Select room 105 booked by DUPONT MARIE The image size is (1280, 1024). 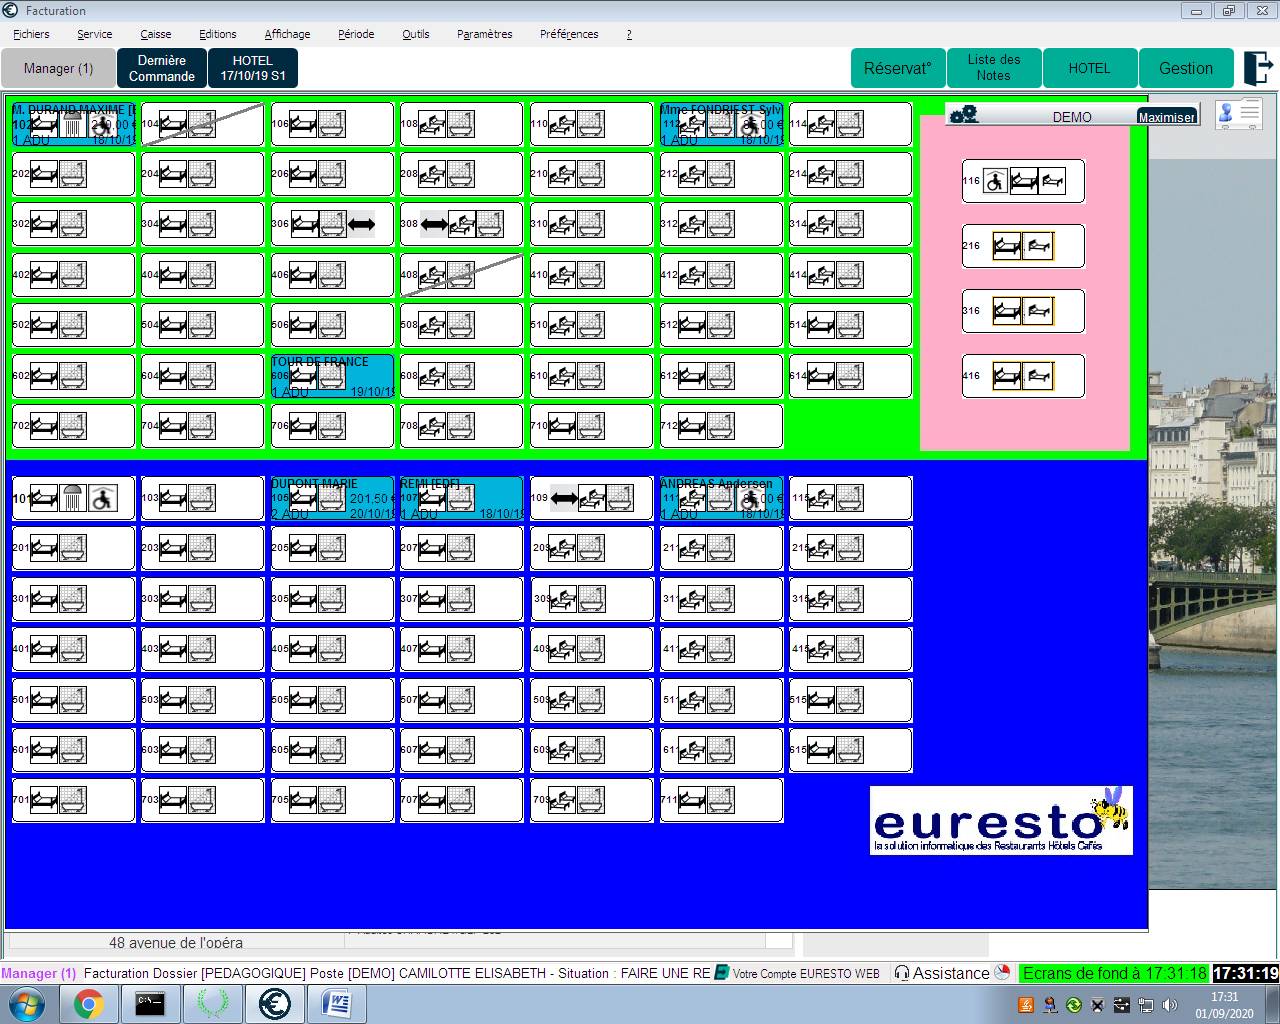coord(332,498)
